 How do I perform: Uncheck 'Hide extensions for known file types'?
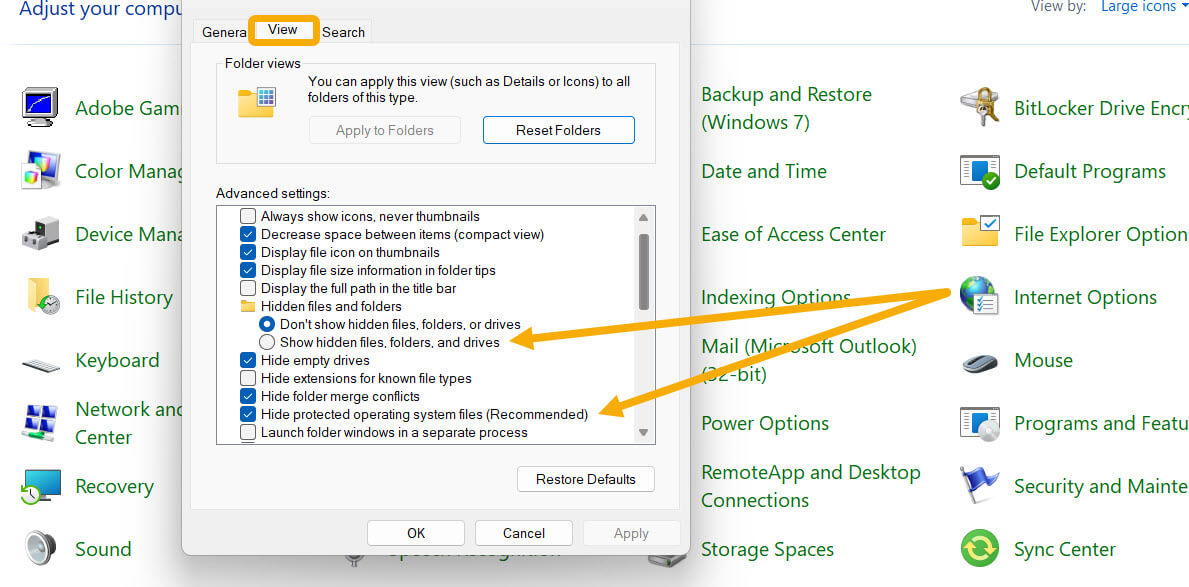pos(247,378)
